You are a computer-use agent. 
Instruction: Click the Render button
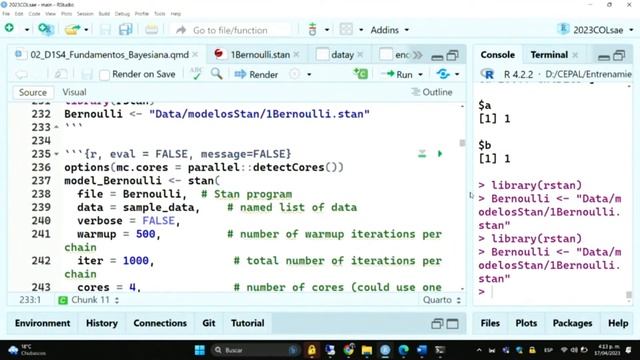256,74
